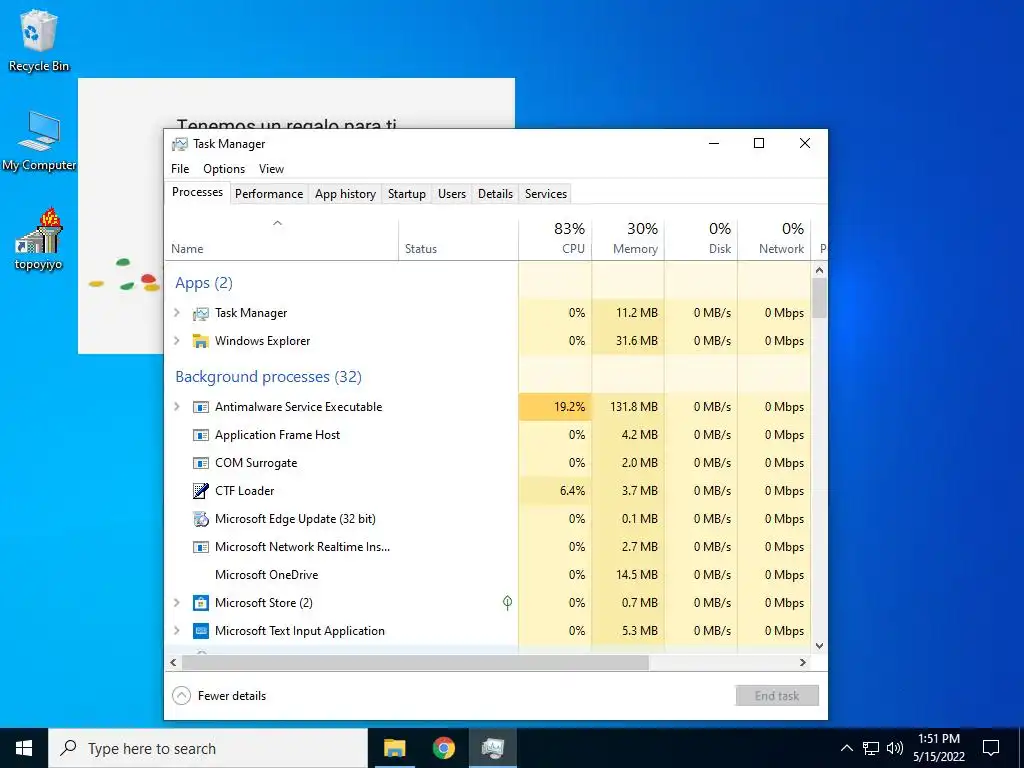1024x768 pixels.
Task: Click the Background processes (32) group header
Action: click(x=268, y=377)
